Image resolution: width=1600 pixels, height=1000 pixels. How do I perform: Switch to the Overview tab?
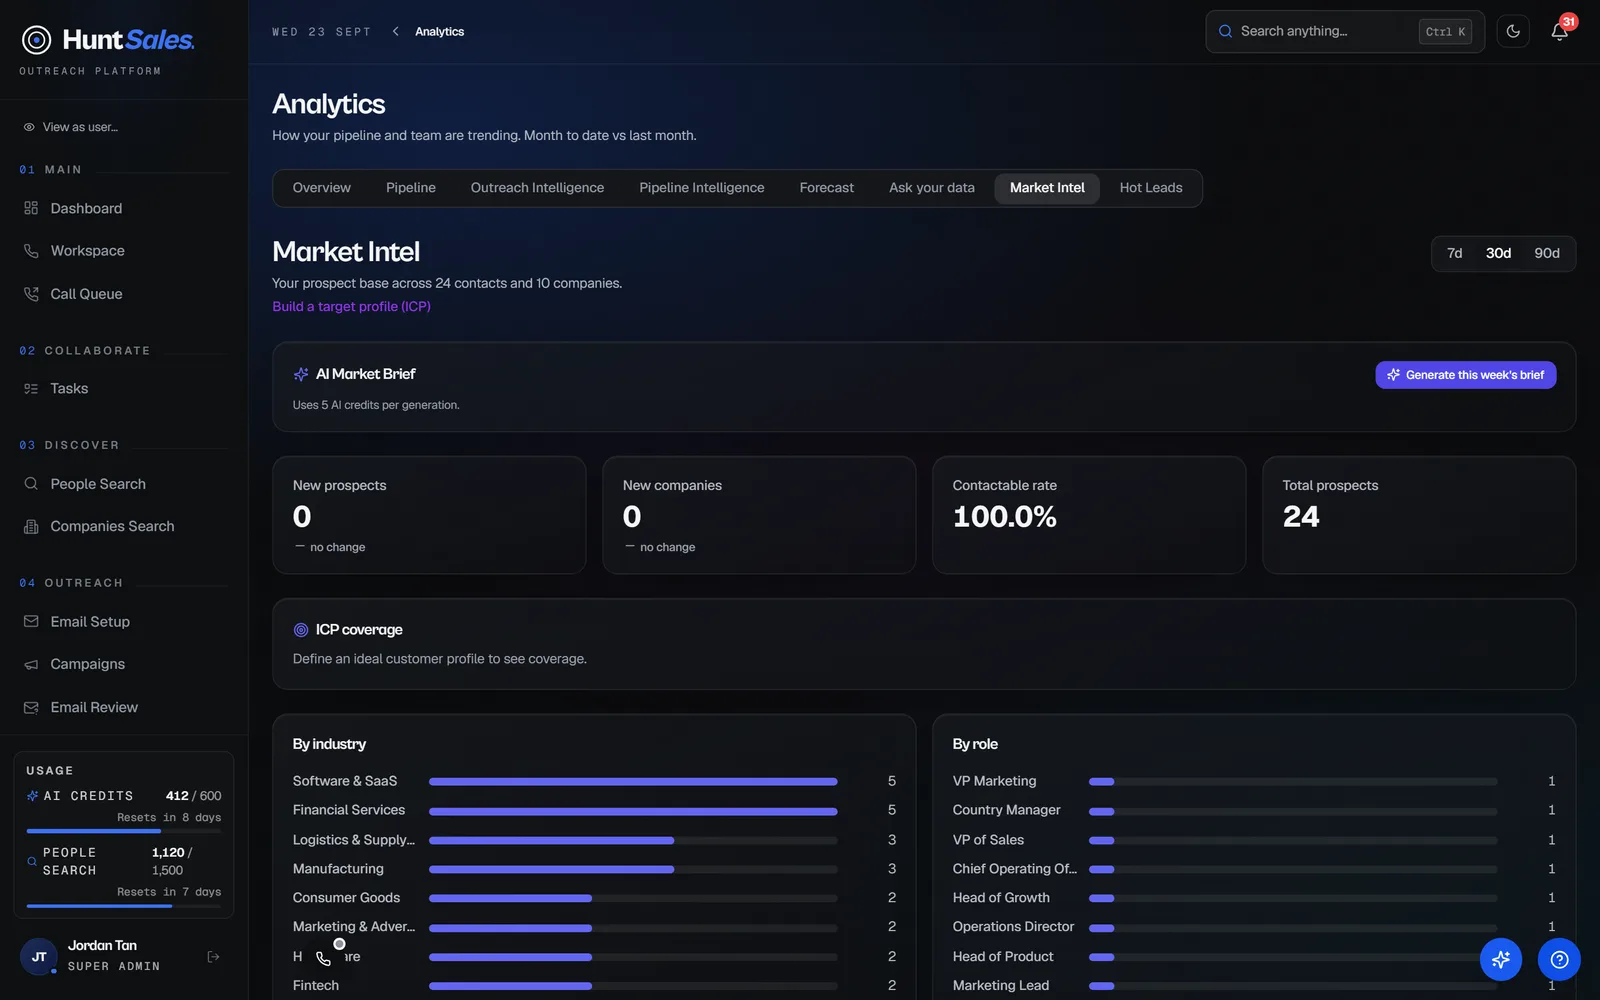pyautogui.click(x=322, y=188)
